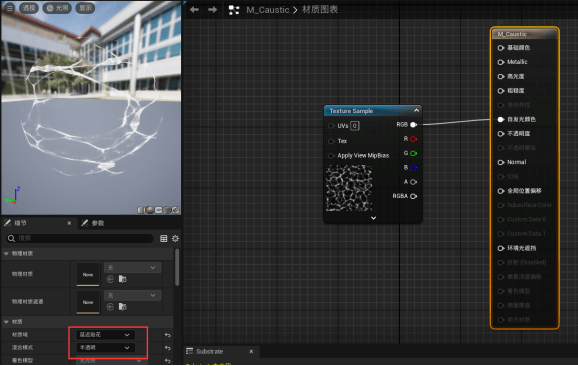Image resolution: width=578 pixels, height=366 pixels.
Task: Click the 自发光颜色 emissive color pin
Action: (x=501, y=119)
